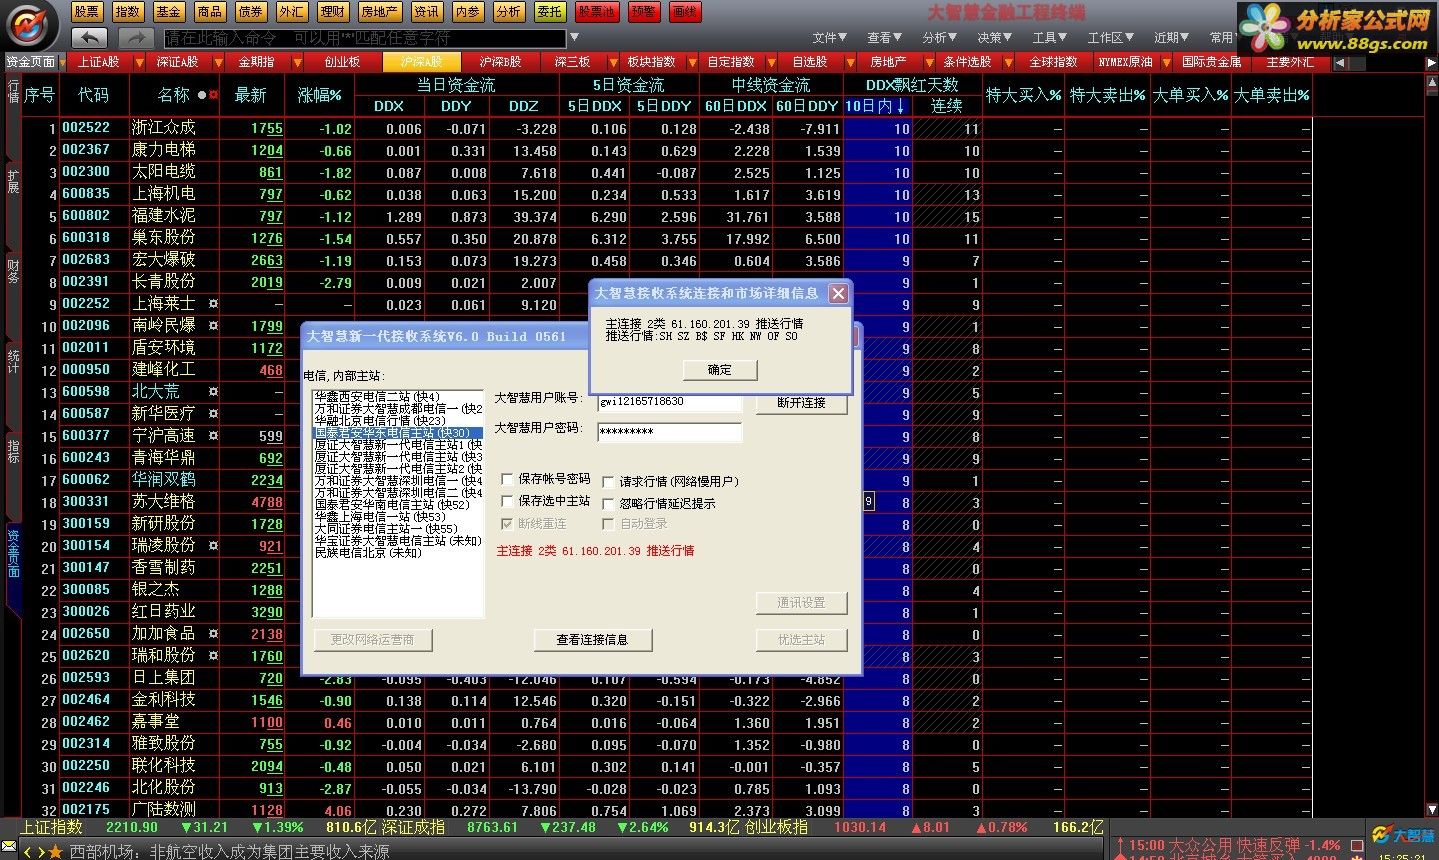Screen dimensions: 1439x860
Task: Sort by the 涨幅% column header
Action: coord(320,95)
